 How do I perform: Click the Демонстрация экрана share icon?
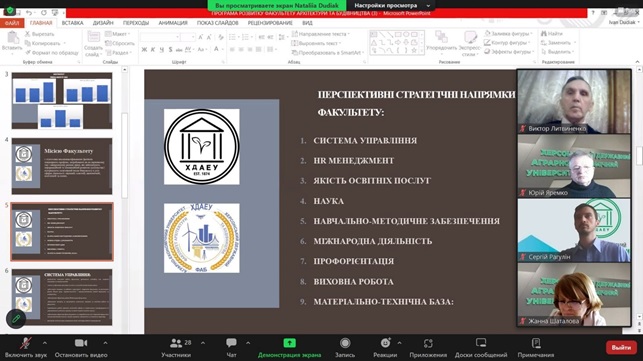pyautogui.click(x=290, y=343)
